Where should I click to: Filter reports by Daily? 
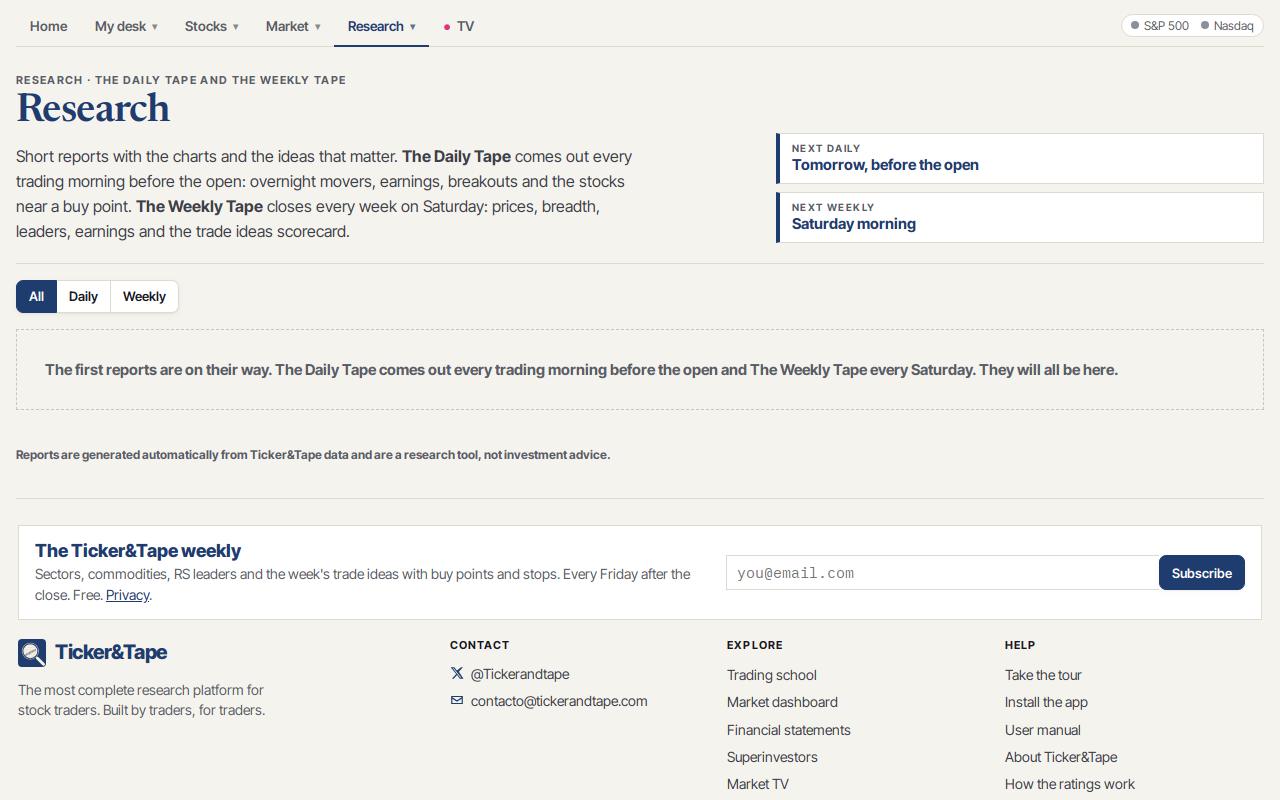click(83, 296)
